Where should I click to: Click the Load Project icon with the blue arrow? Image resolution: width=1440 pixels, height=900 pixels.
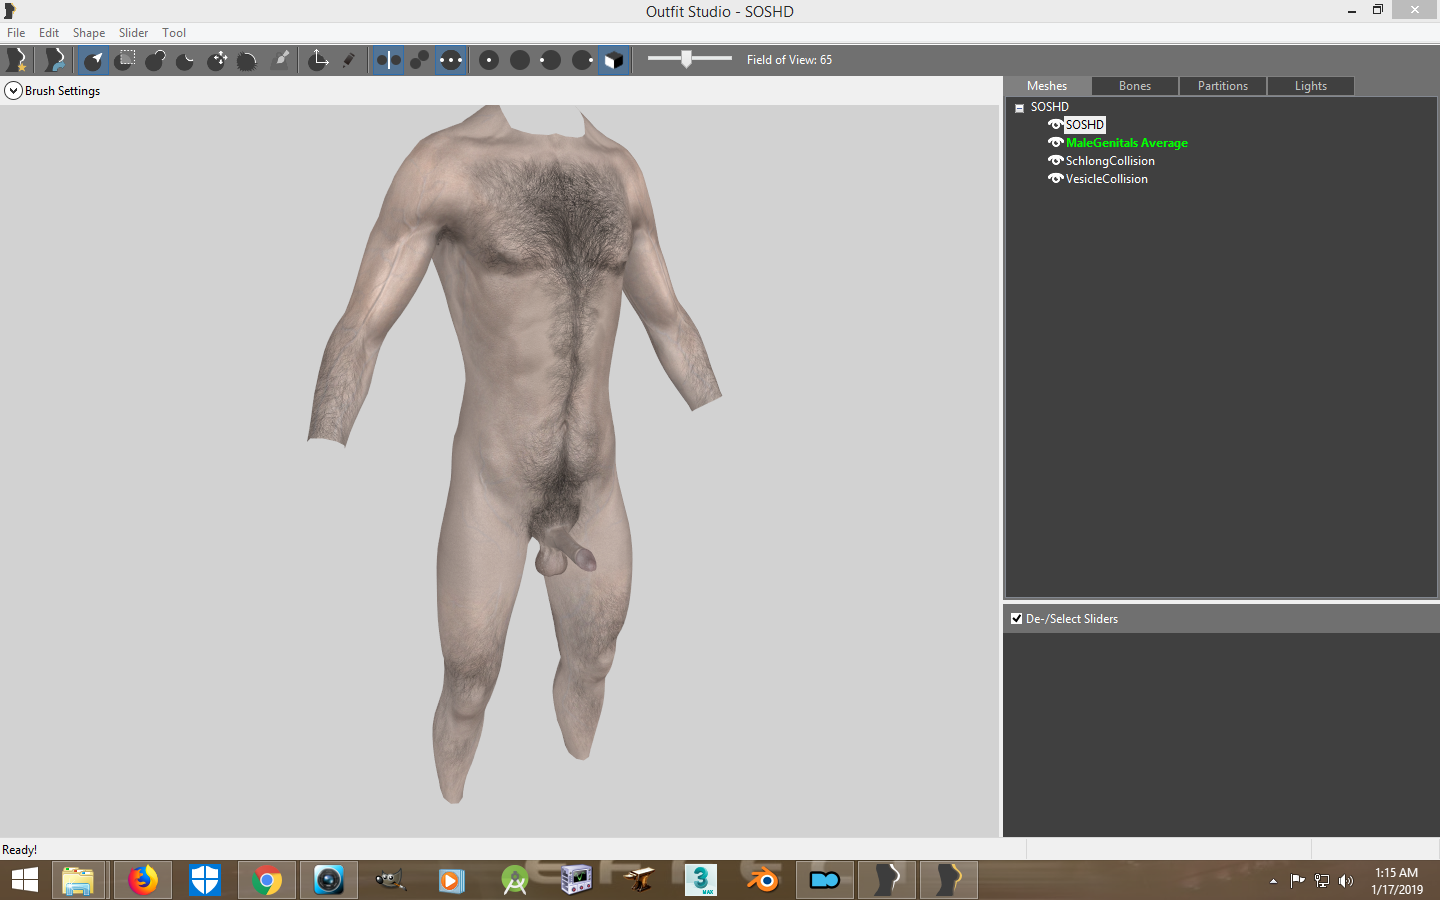(x=55, y=60)
